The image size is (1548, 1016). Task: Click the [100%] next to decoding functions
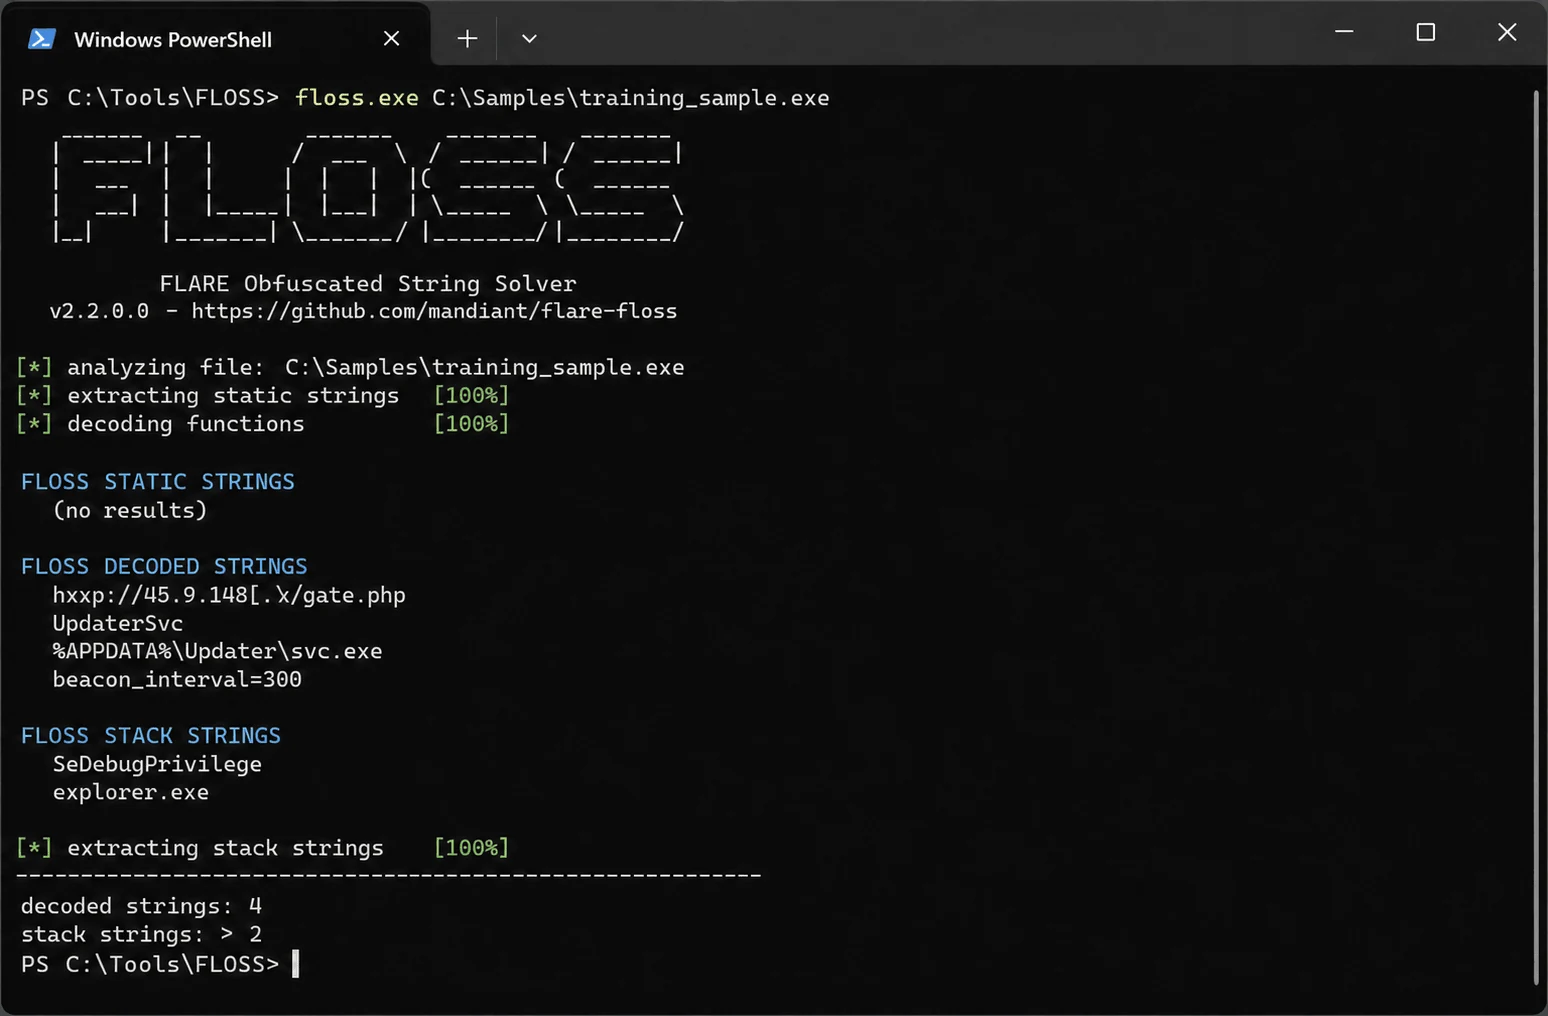tap(471, 423)
